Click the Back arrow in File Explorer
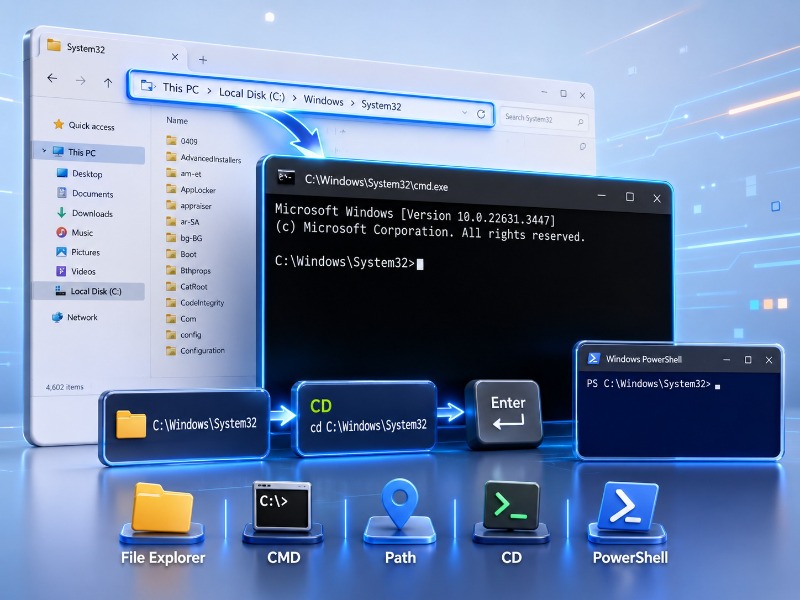 pyautogui.click(x=52, y=78)
